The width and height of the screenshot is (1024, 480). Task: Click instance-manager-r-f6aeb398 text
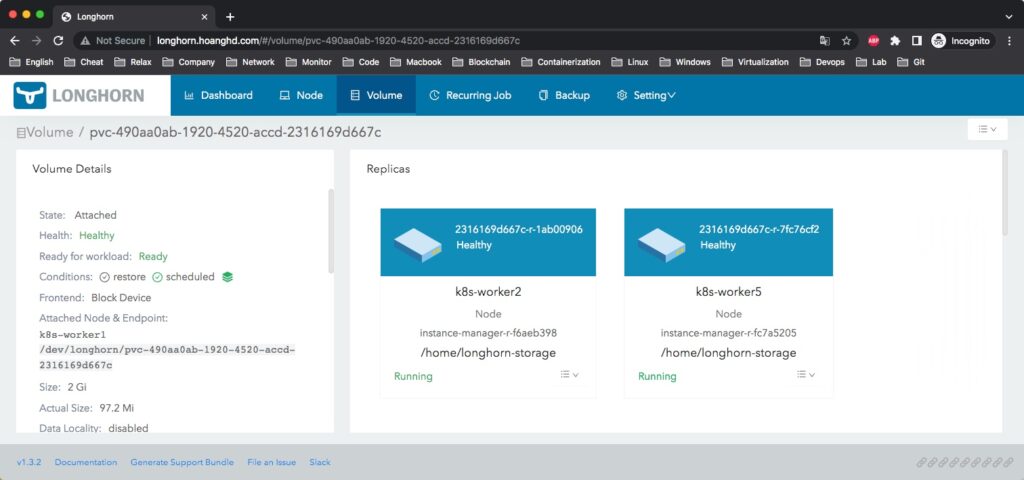488,333
